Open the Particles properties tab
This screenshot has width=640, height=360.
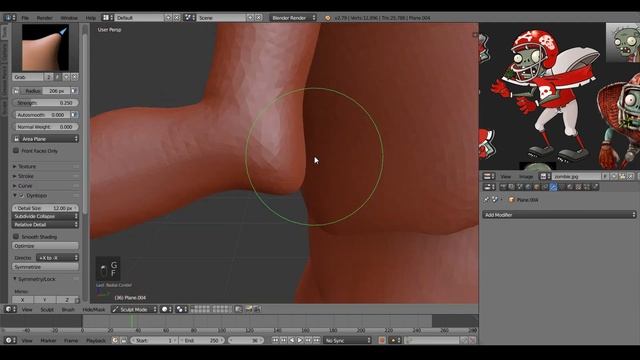pos(587,187)
